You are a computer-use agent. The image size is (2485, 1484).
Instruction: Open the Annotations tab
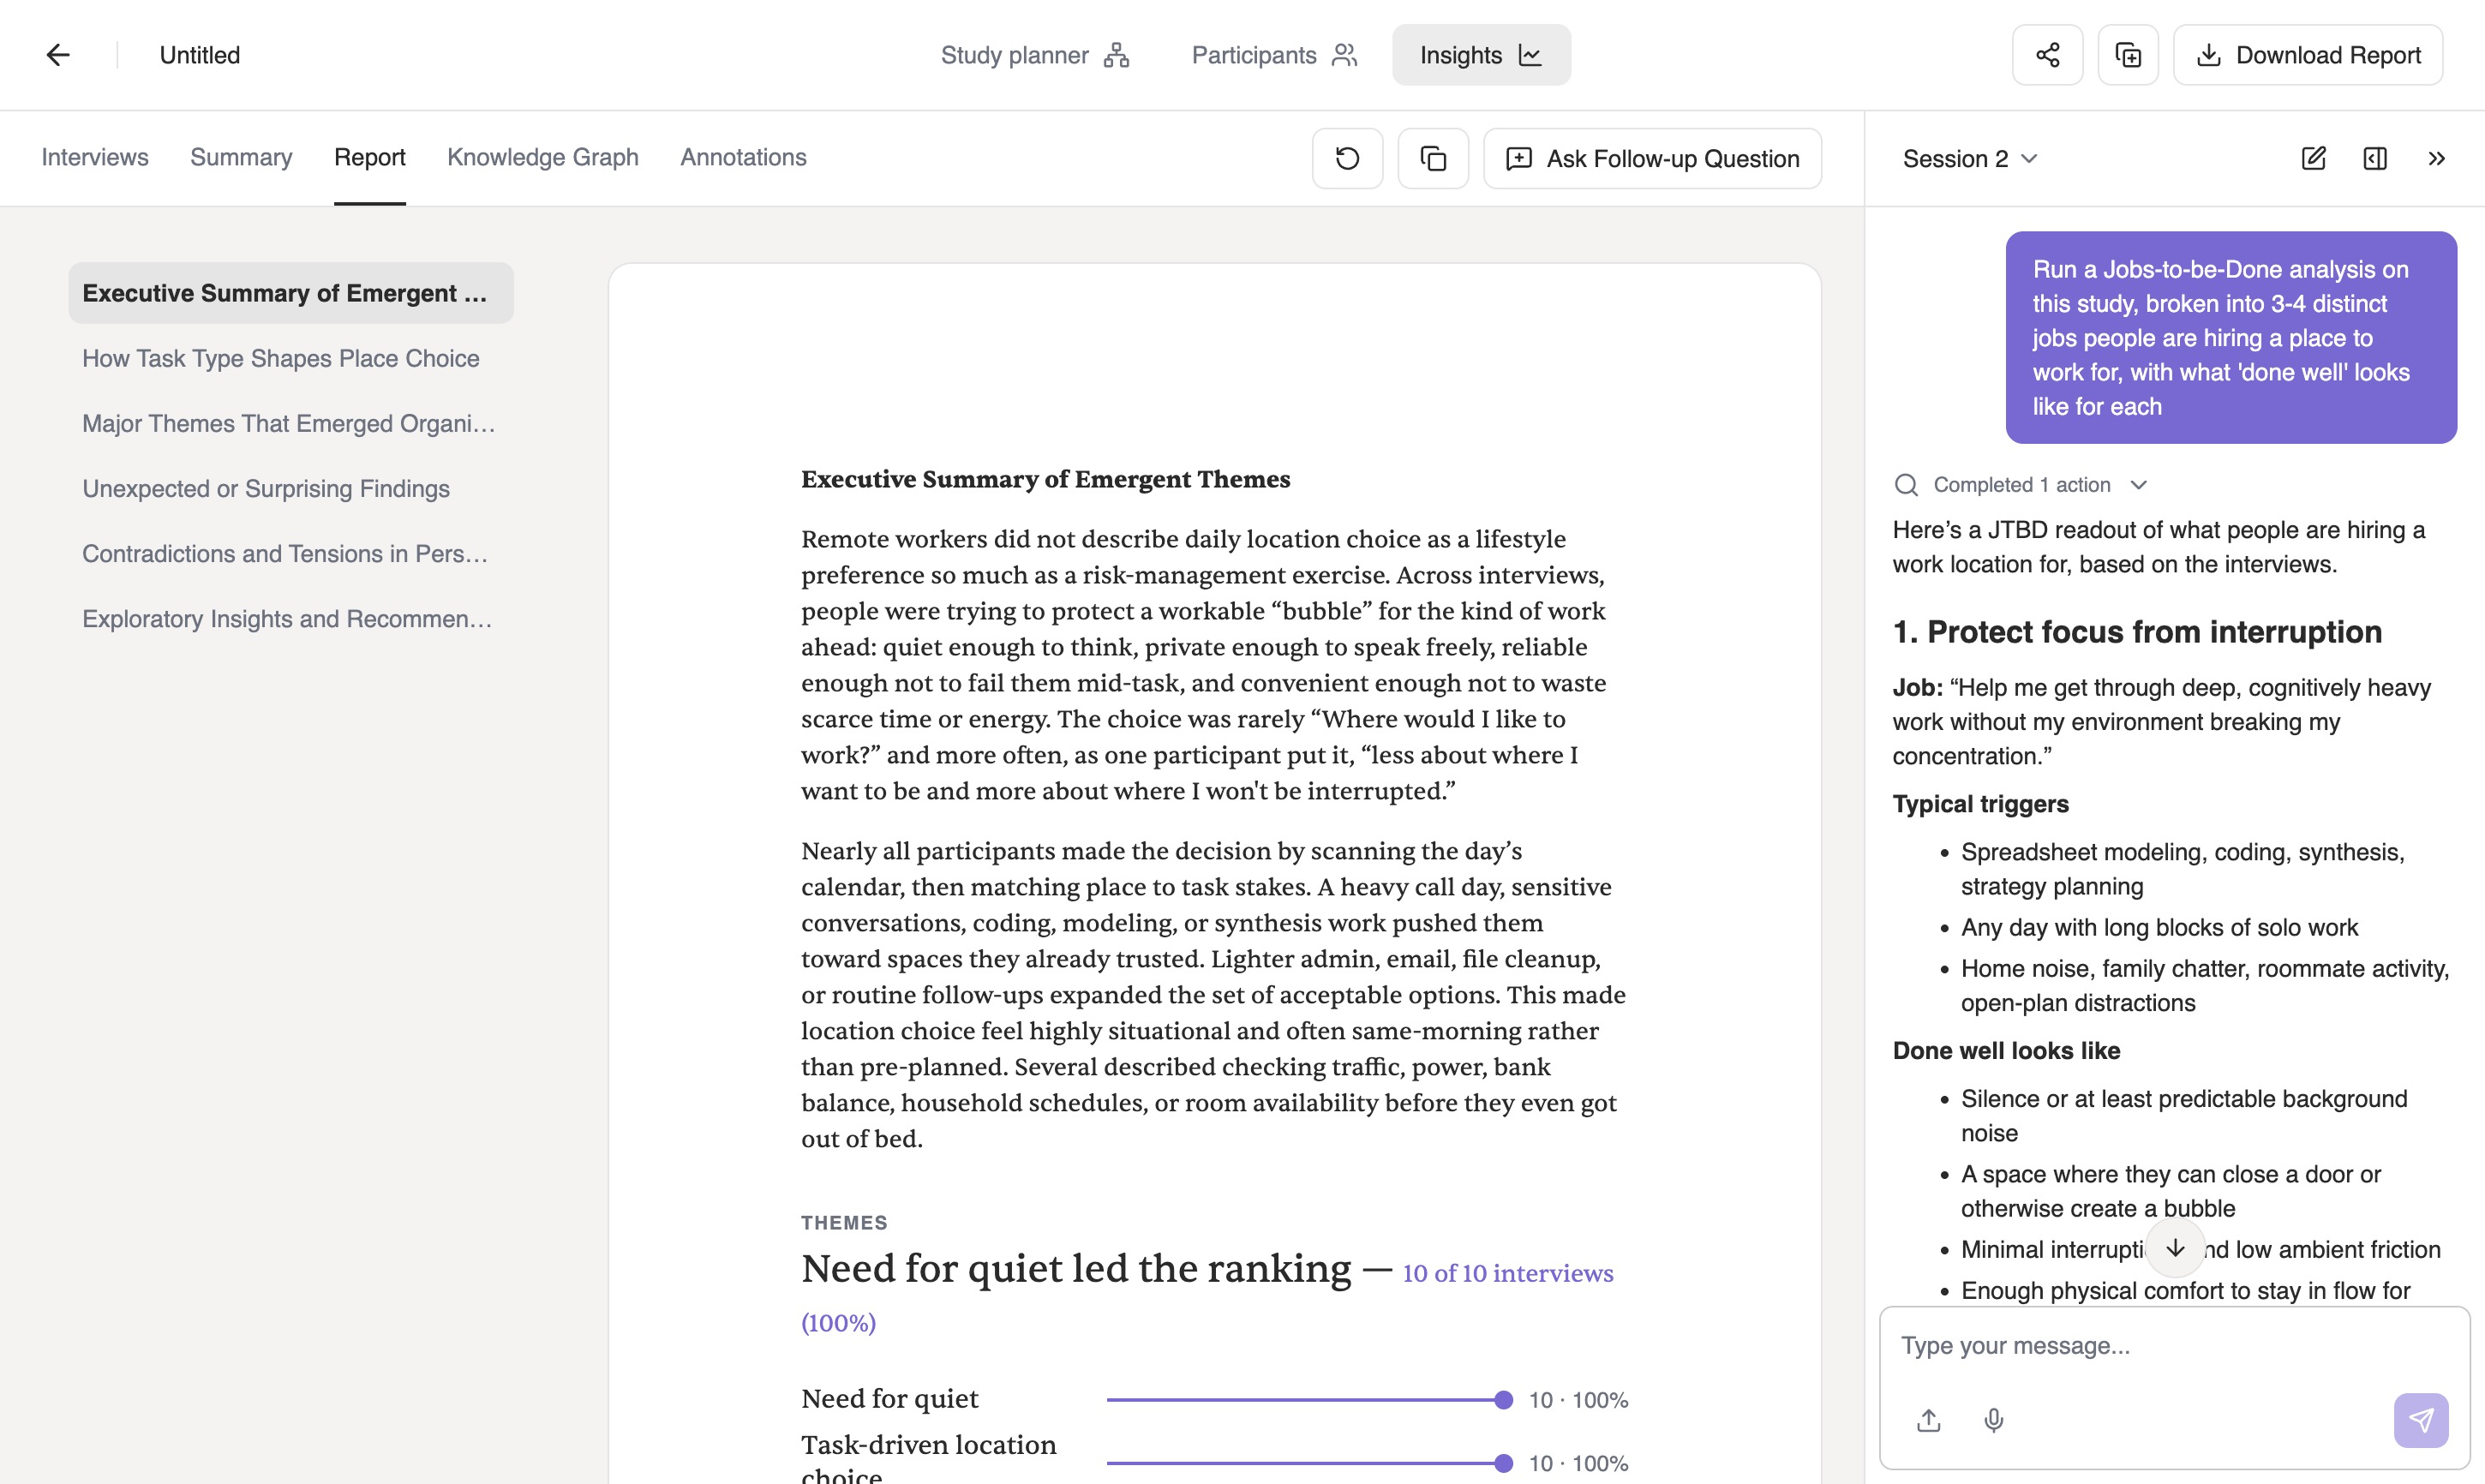point(743,158)
